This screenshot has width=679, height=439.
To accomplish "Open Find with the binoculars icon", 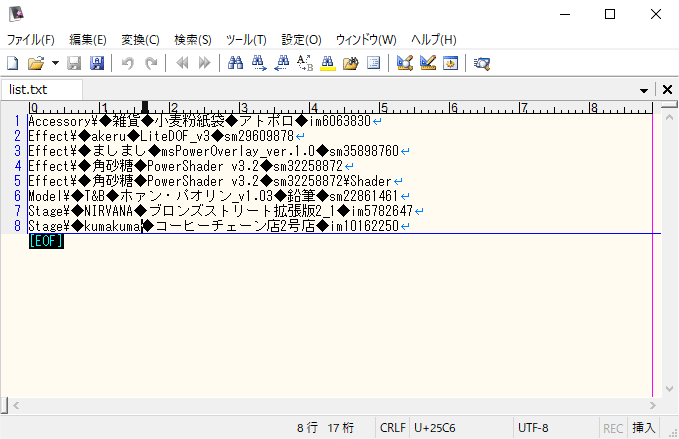I will coord(236,63).
